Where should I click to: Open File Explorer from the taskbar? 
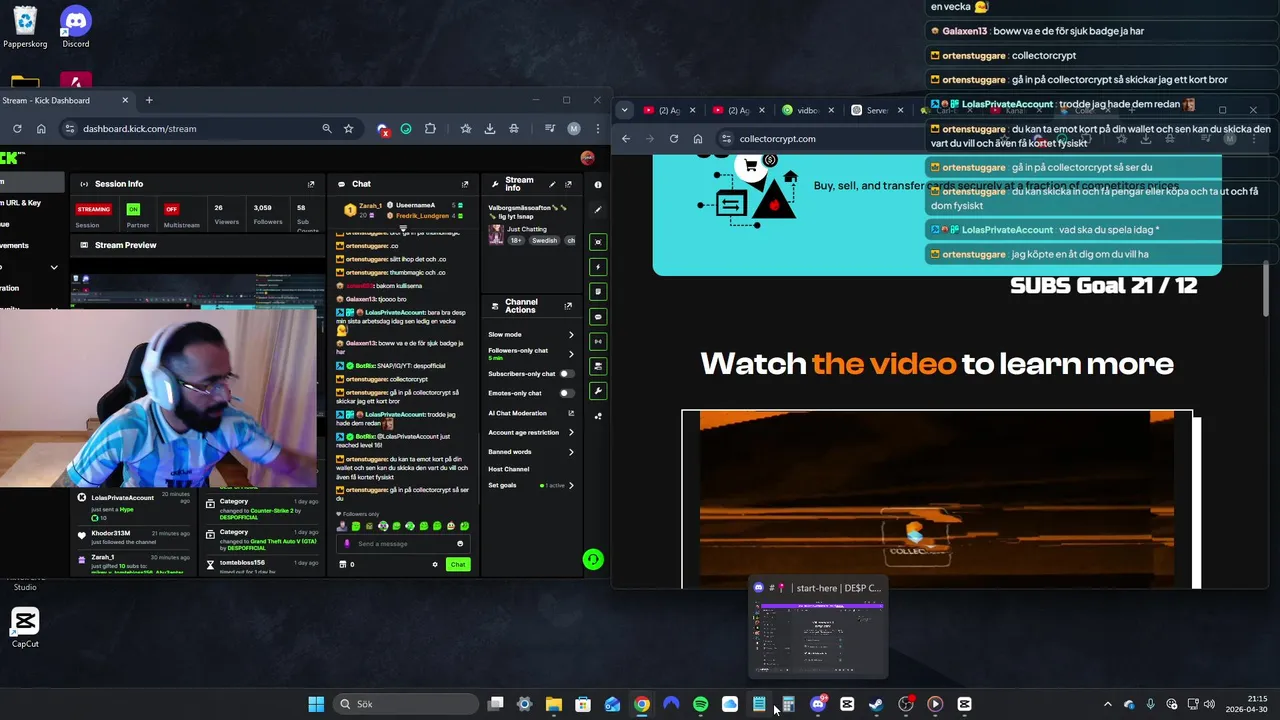click(x=554, y=704)
